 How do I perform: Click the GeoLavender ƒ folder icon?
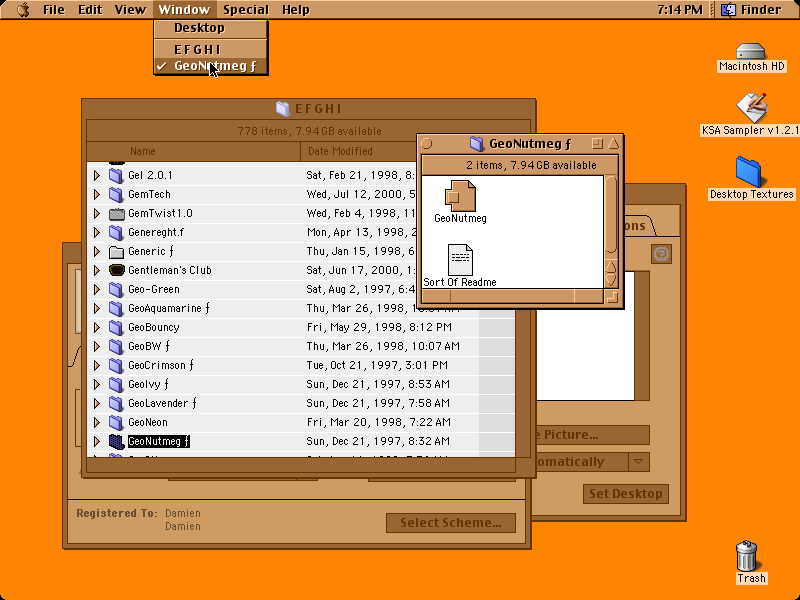(116, 404)
